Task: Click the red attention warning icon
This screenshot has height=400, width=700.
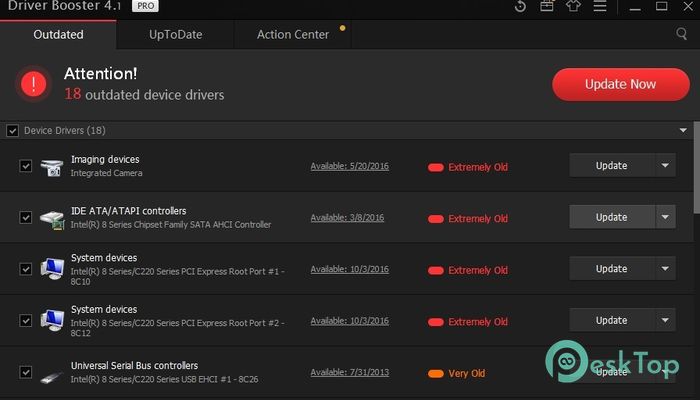Action: pos(33,84)
